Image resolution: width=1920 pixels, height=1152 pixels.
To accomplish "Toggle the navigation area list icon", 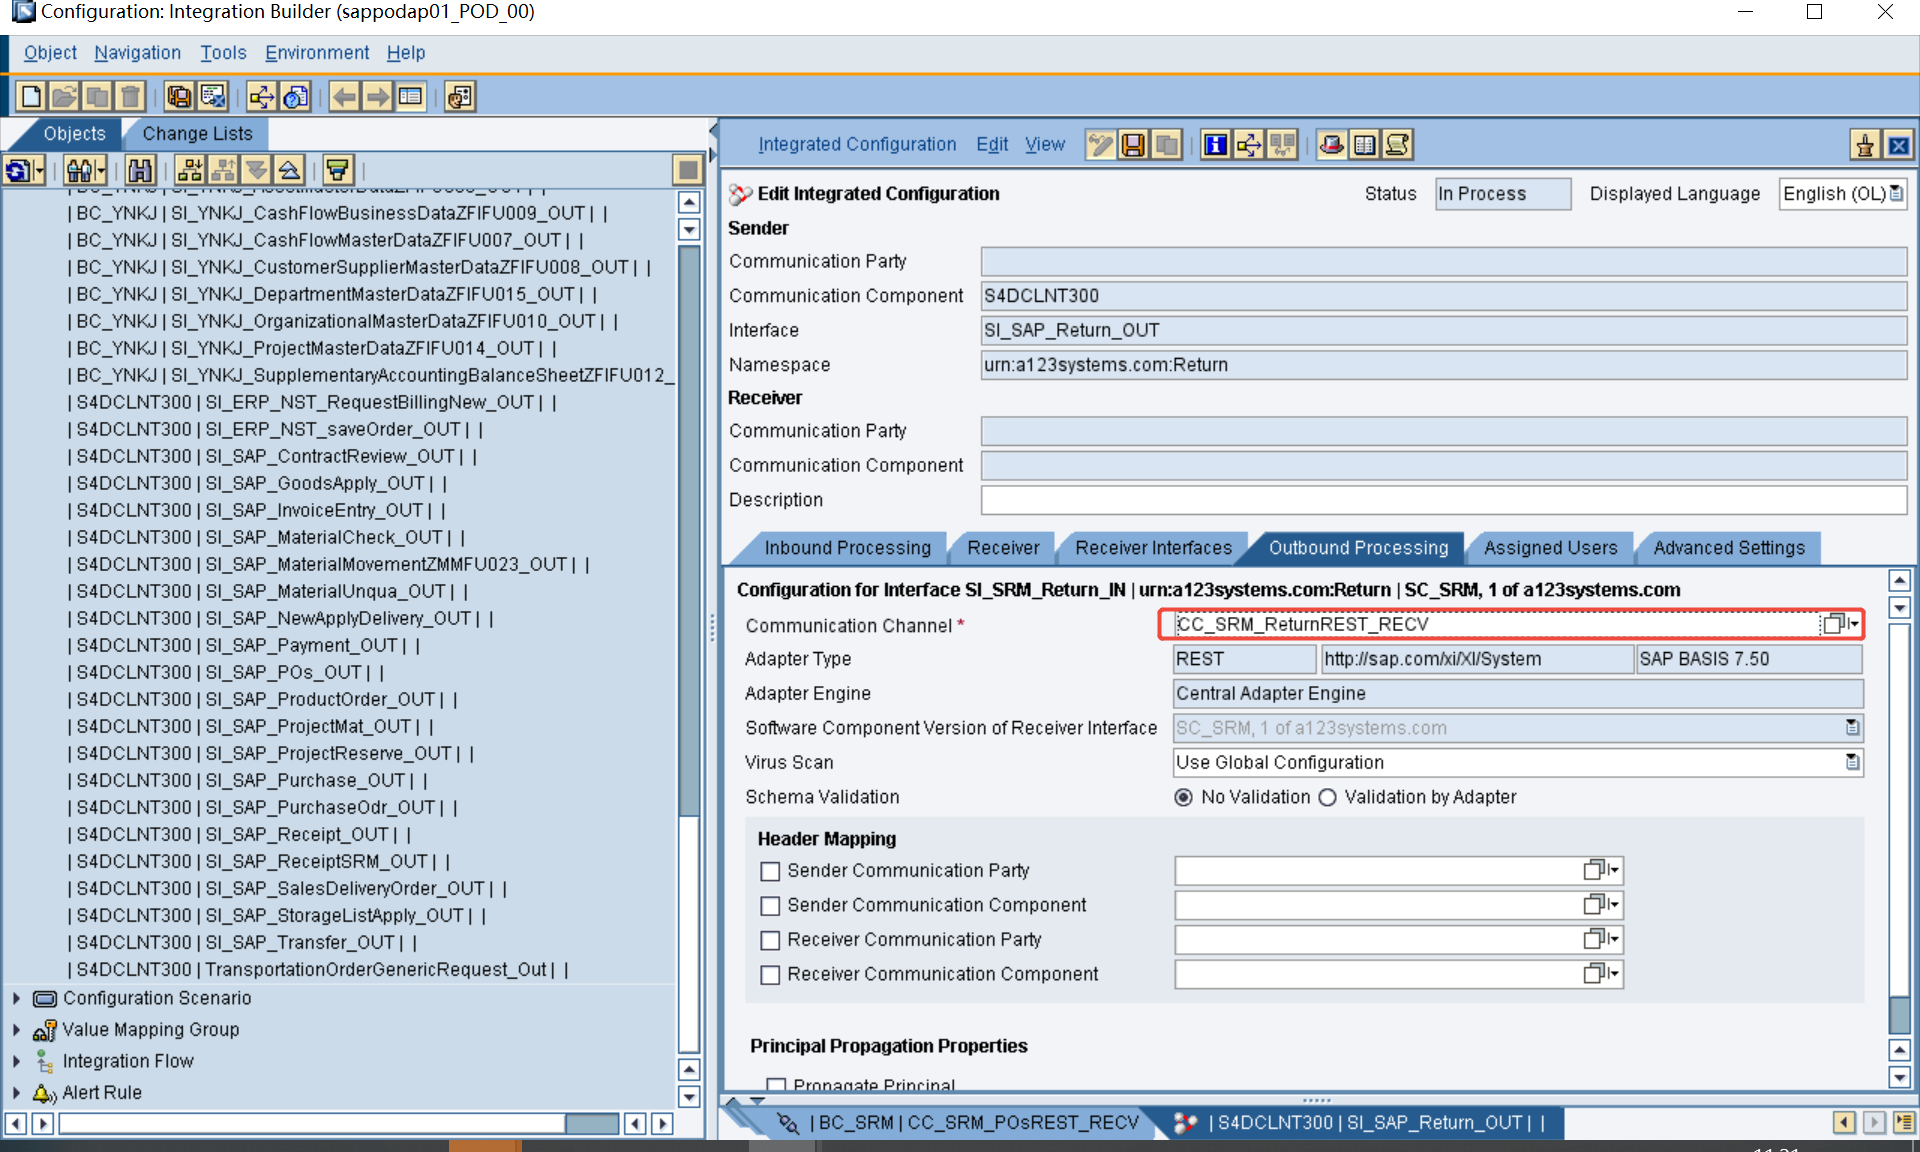I will [x=410, y=97].
